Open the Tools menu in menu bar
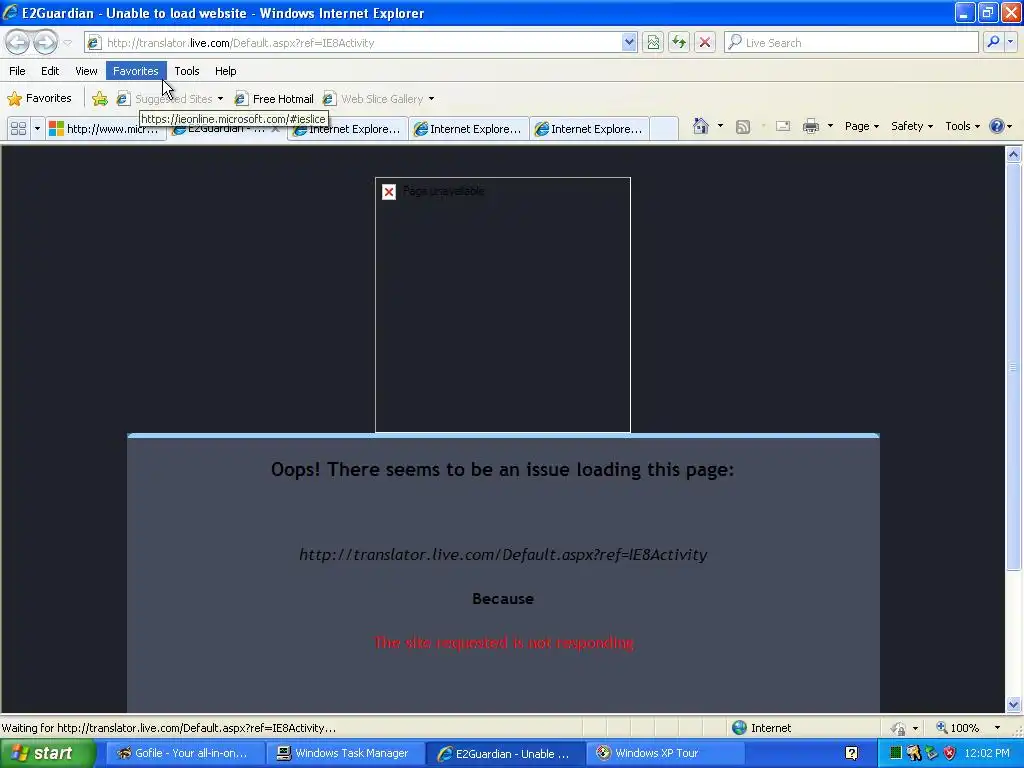 coord(187,71)
